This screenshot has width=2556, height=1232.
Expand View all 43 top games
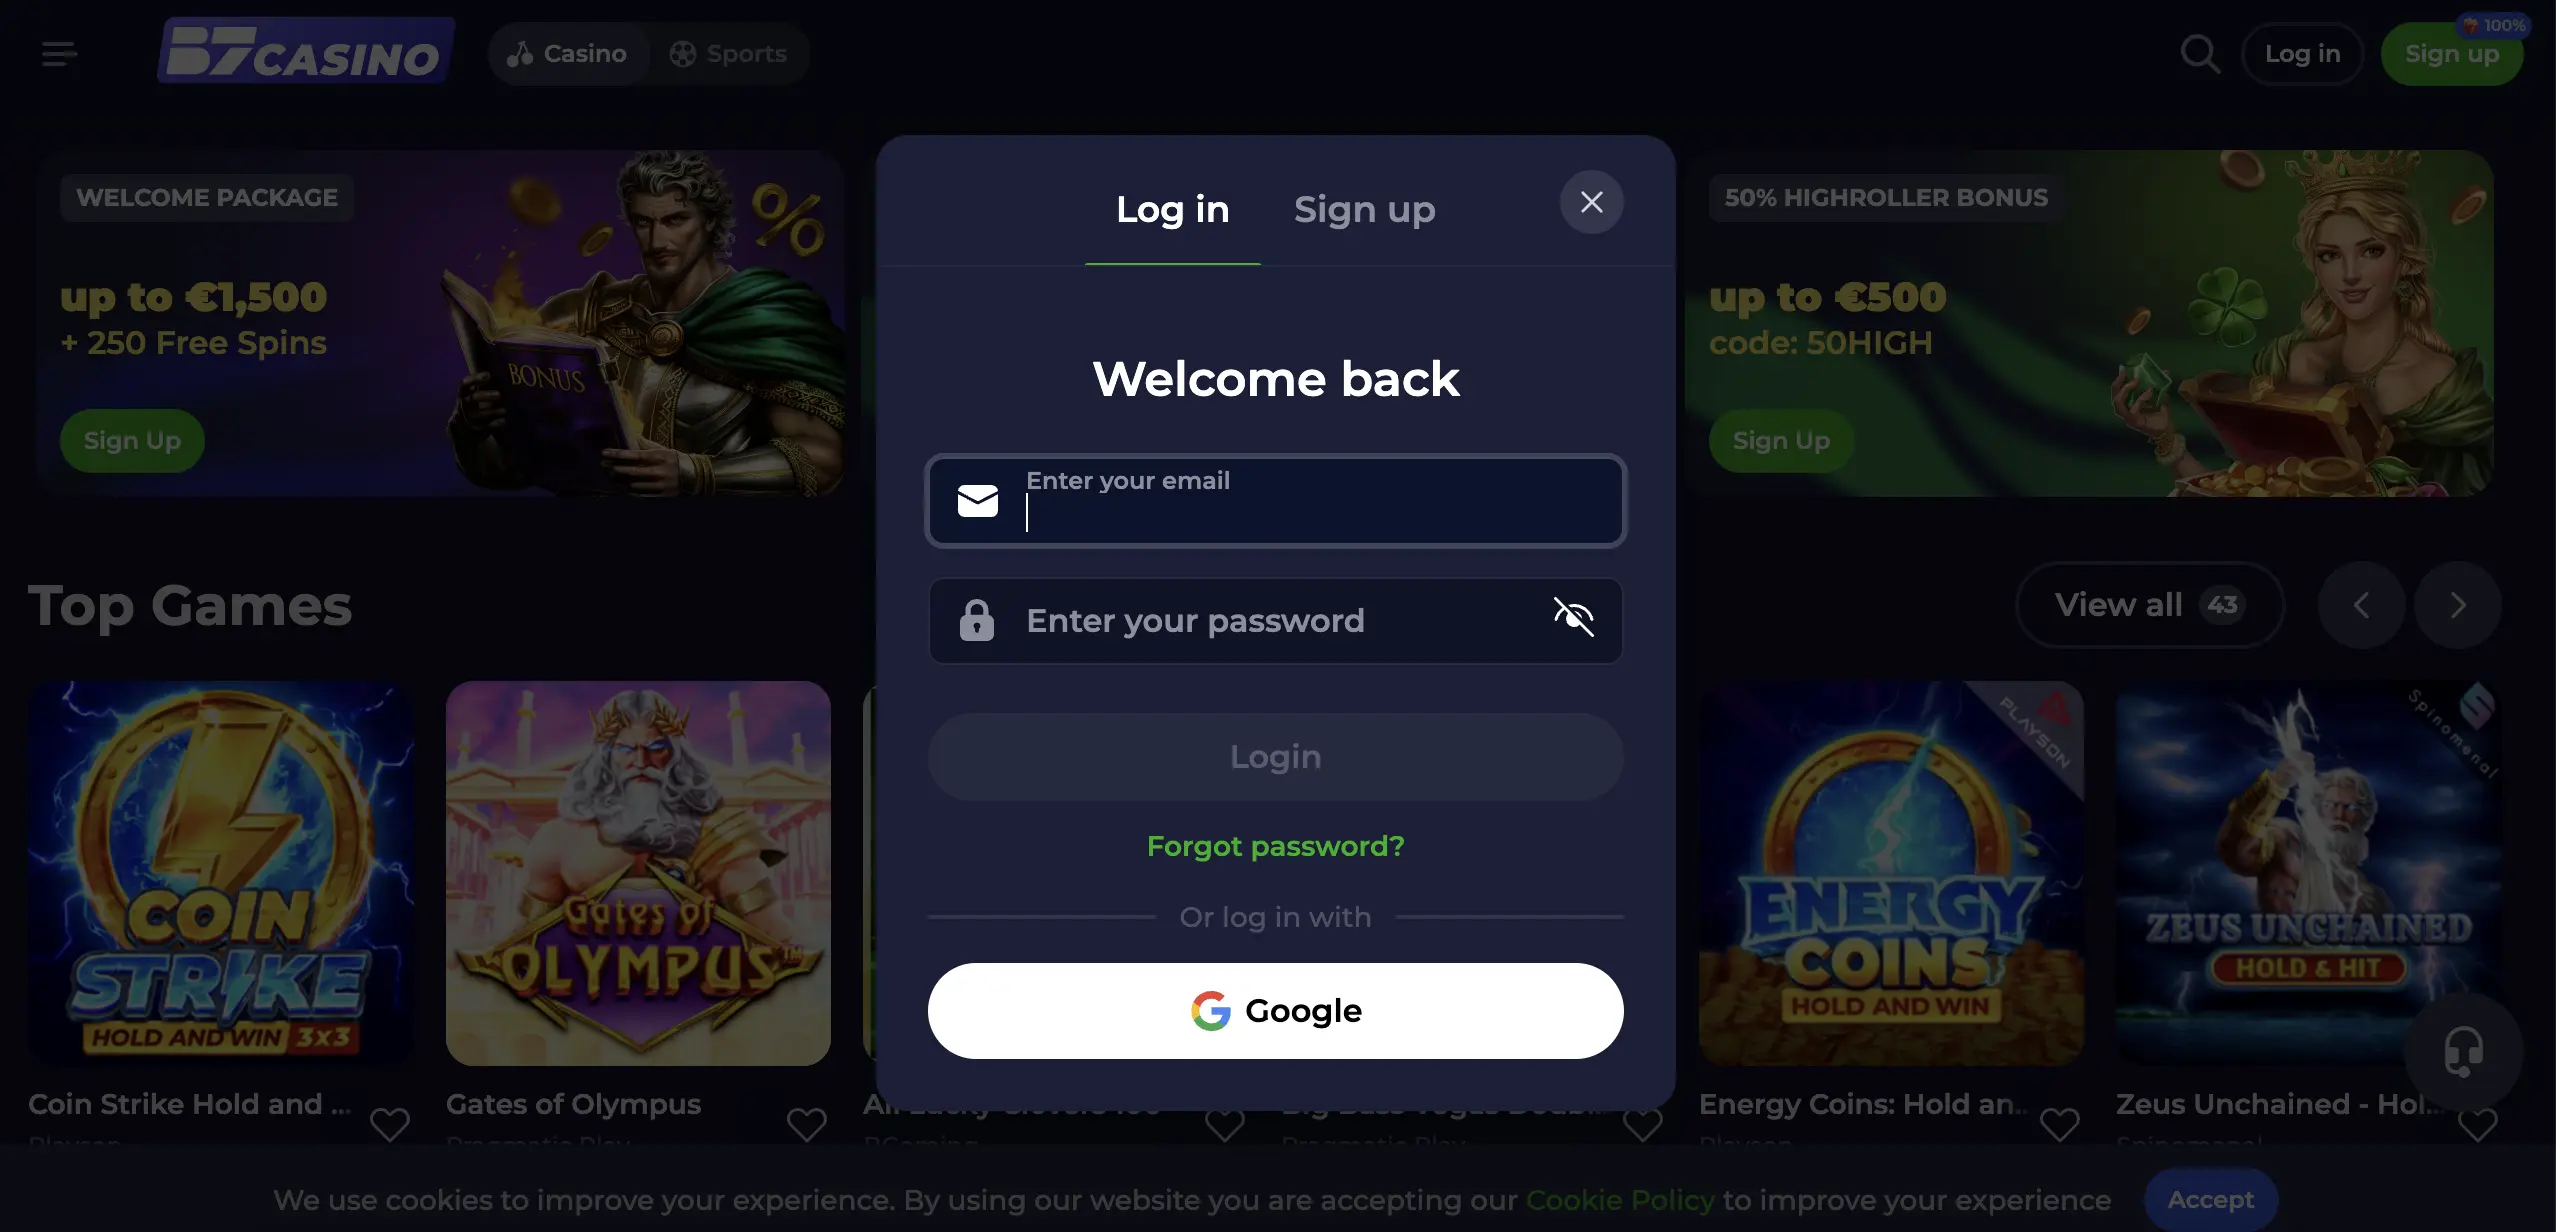point(2150,605)
